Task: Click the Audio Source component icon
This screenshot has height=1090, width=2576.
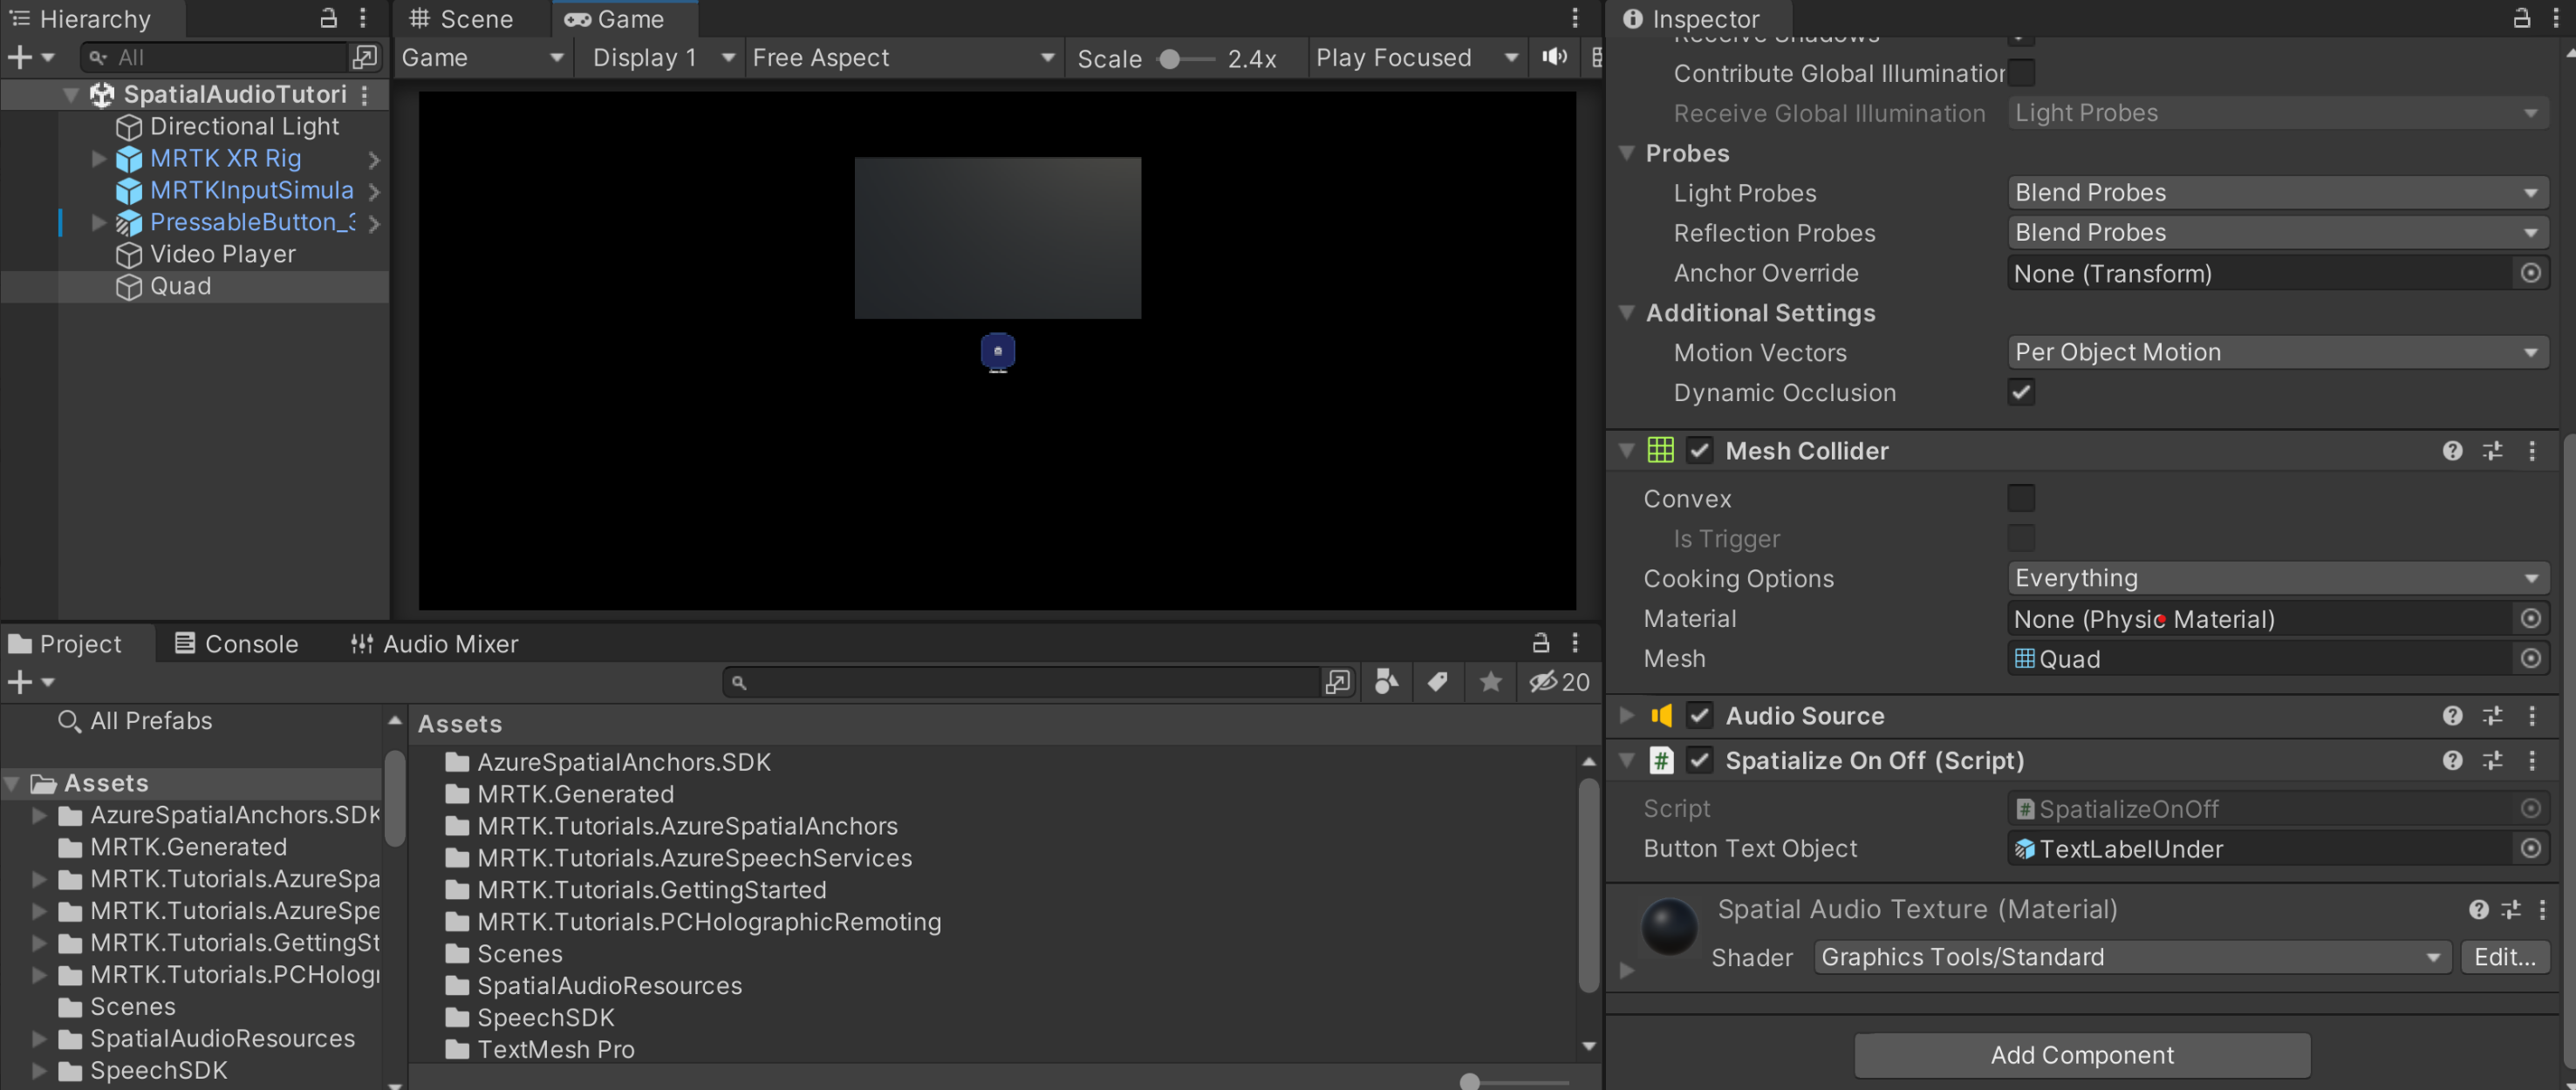Action: pyautogui.click(x=1664, y=716)
